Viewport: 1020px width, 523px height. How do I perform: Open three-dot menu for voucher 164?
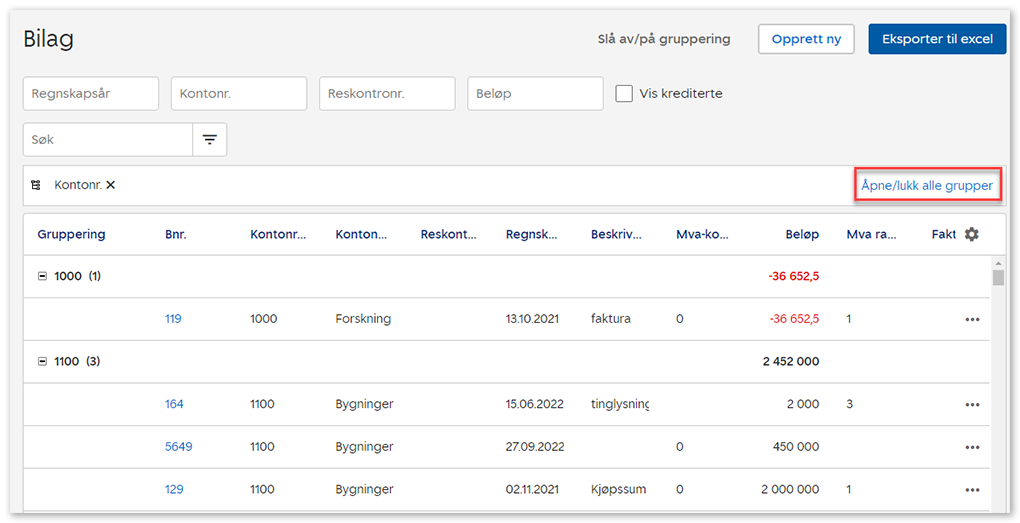(971, 405)
